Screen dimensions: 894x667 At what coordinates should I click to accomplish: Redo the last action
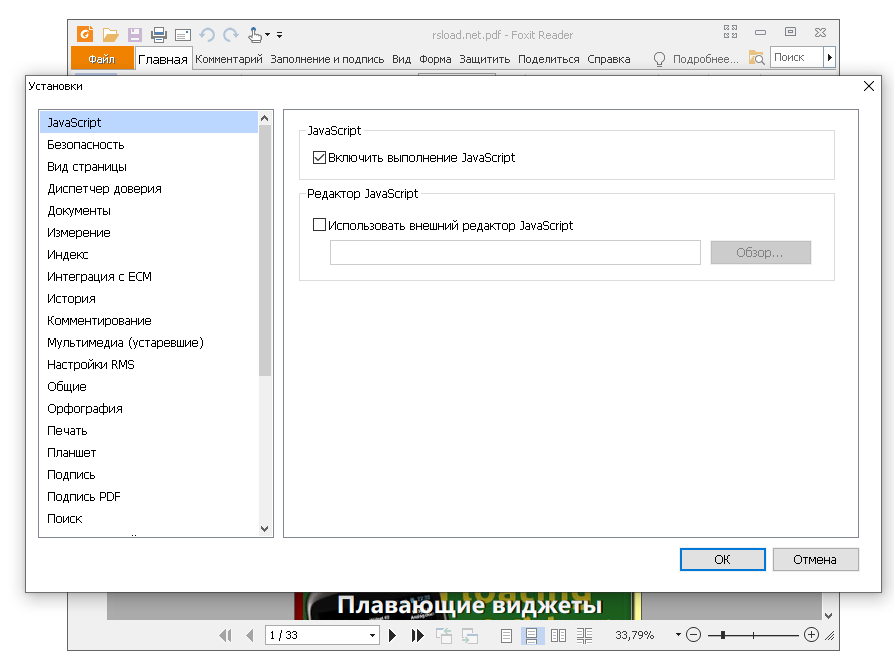point(231,35)
